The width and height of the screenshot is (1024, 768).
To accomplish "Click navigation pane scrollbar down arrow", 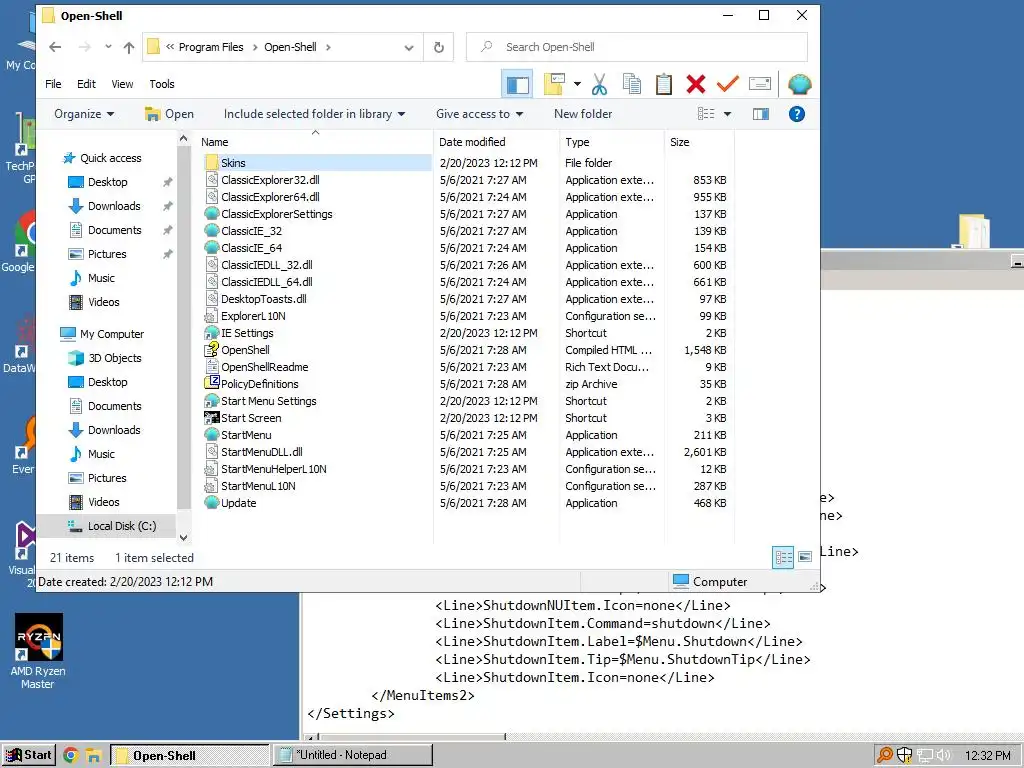I will (x=184, y=537).
